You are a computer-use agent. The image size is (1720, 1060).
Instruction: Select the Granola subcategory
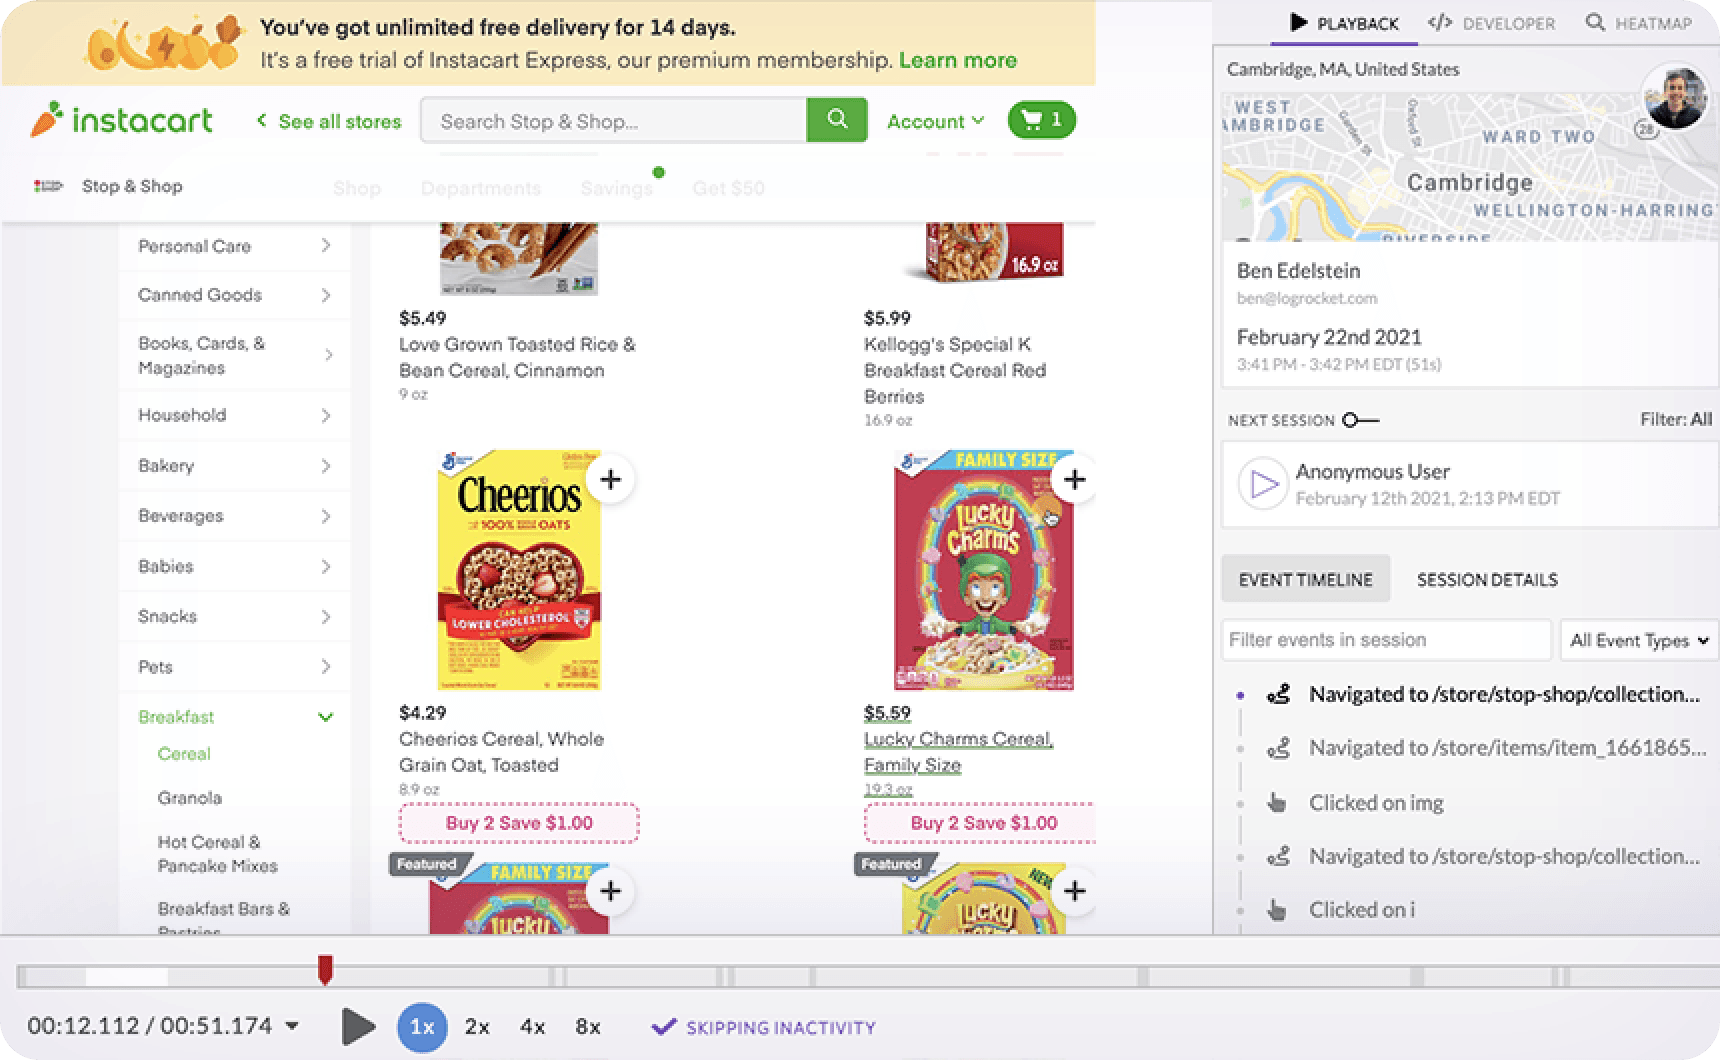[189, 798]
